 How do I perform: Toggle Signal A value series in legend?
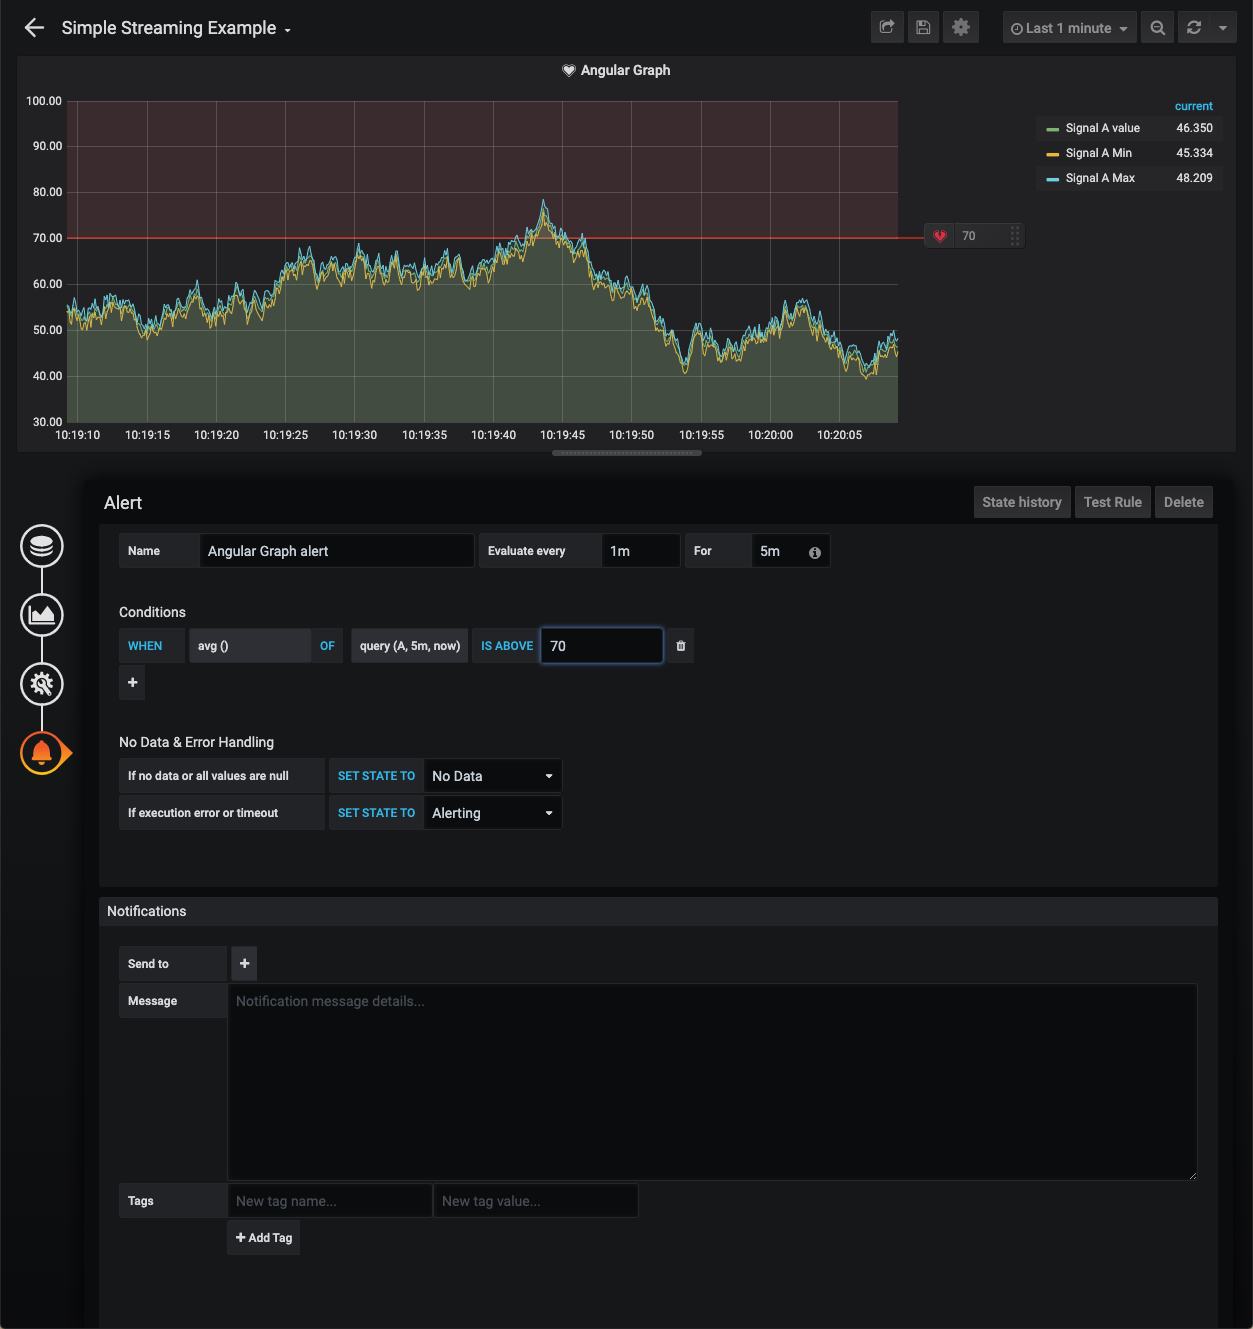[x=1102, y=128]
